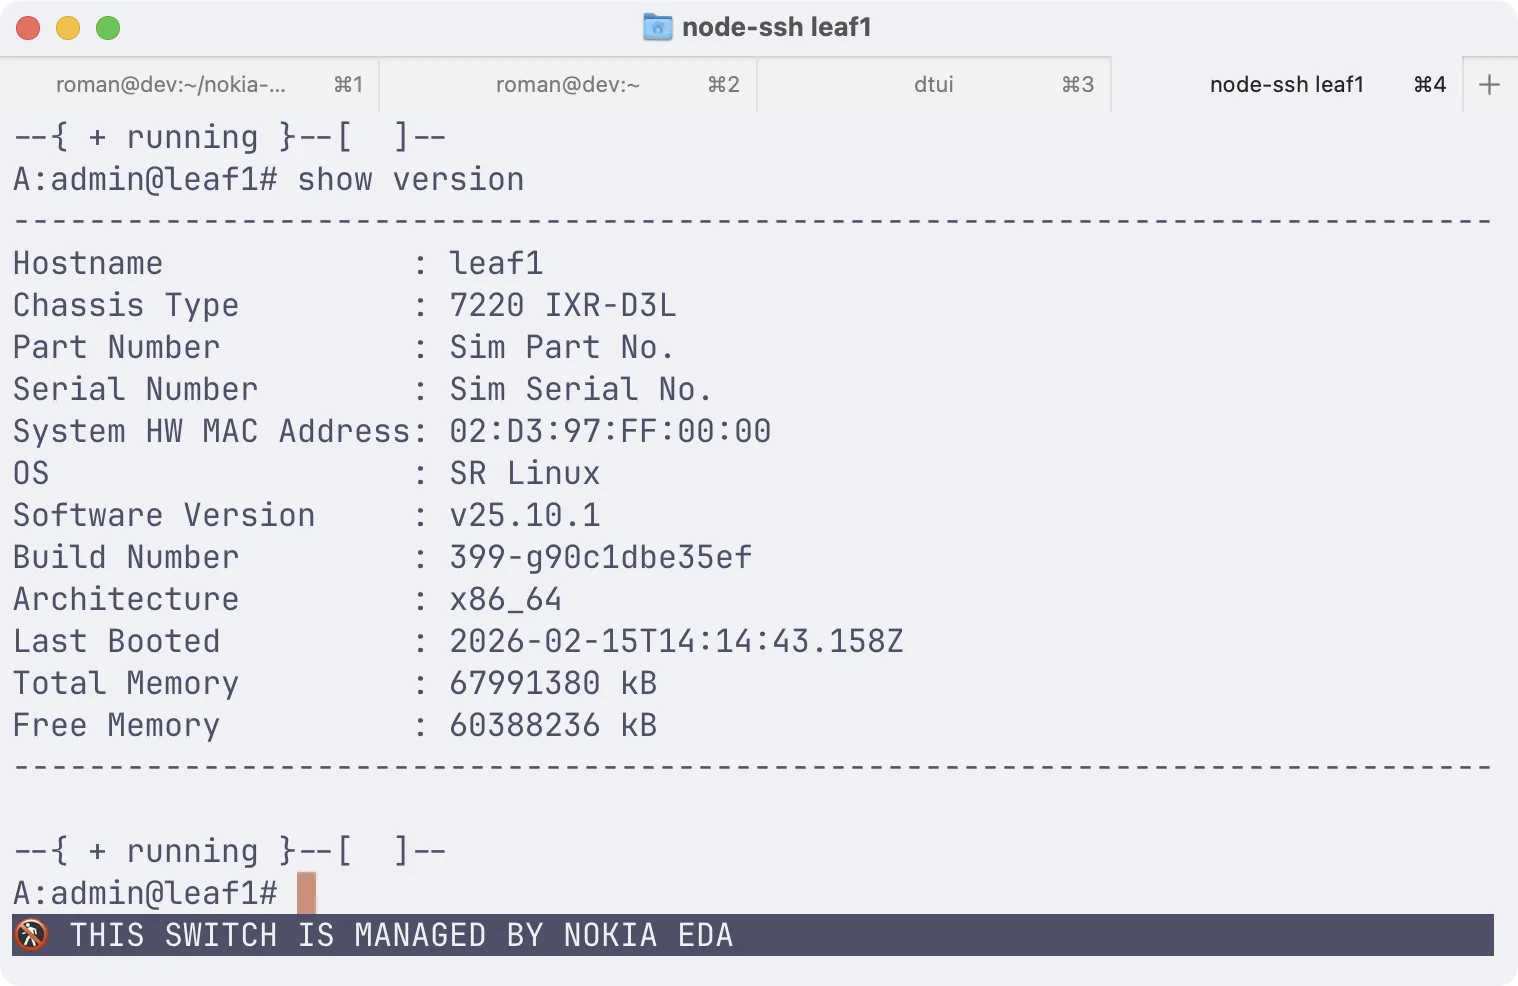
Task: Maximize the window with the green button
Action: tap(108, 28)
